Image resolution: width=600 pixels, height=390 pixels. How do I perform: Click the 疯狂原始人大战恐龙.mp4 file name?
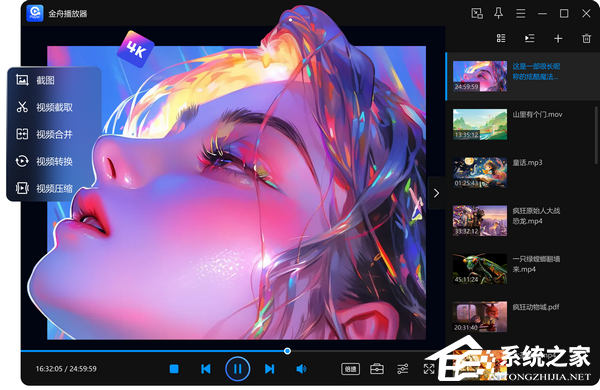coord(536,216)
